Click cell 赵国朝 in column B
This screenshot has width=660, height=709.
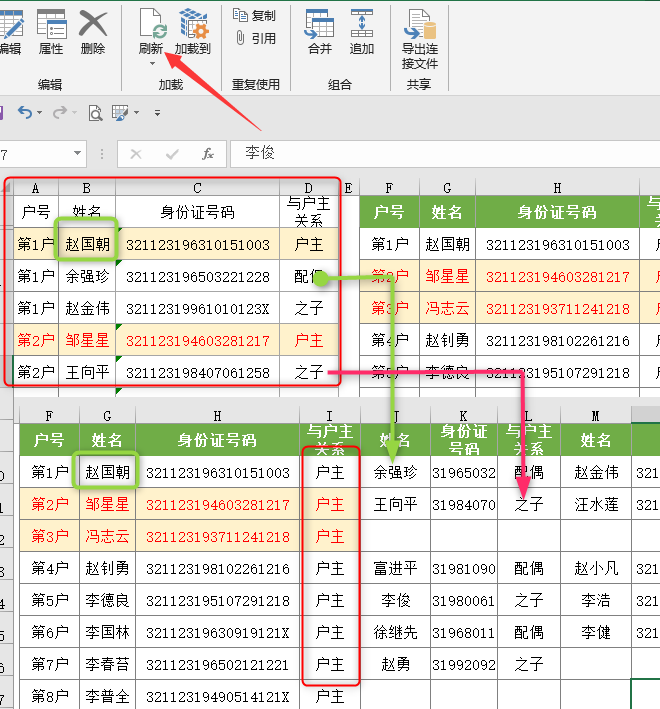pos(87,244)
